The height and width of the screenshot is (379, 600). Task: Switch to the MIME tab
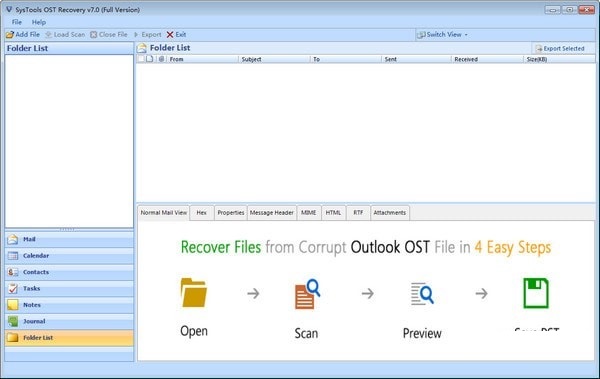[308, 213]
